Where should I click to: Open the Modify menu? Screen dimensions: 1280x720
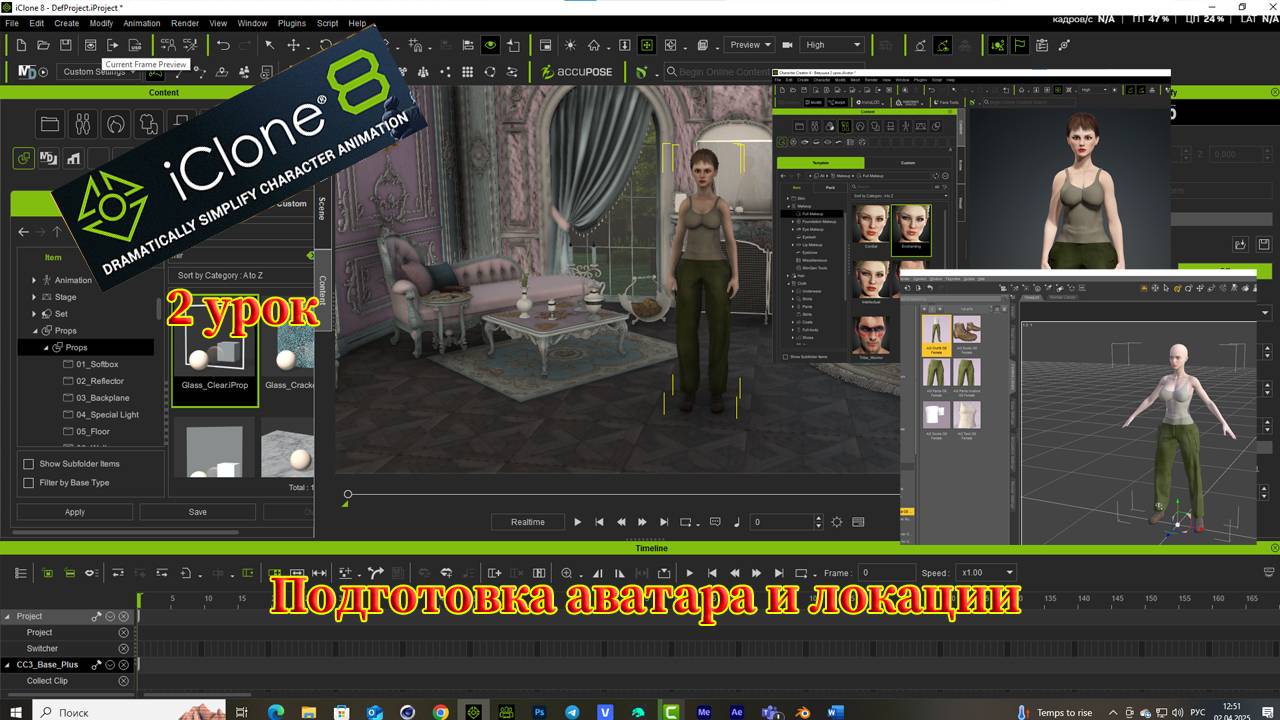101,23
